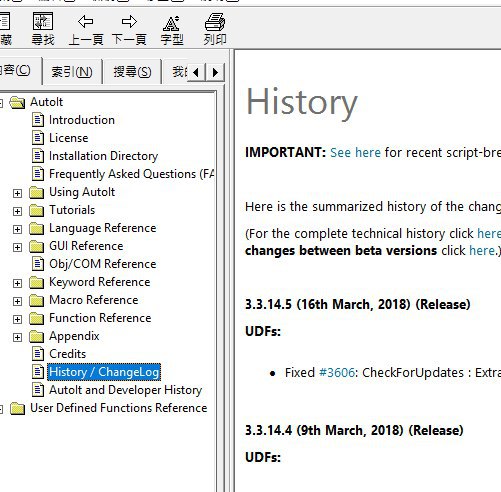Select the Language Reference tree label

click(x=103, y=228)
